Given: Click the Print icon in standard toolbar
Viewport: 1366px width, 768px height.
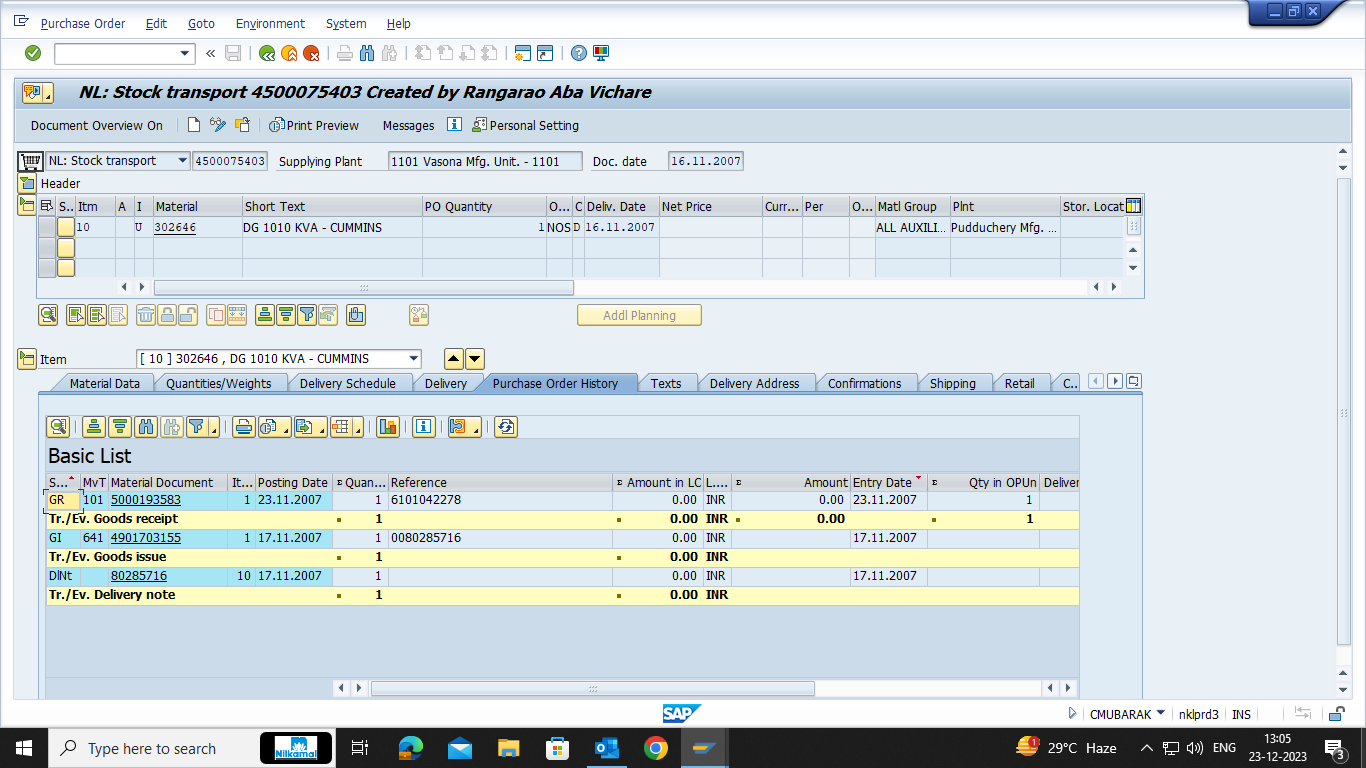Looking at the screenshot, I should [x=344, y=53].
